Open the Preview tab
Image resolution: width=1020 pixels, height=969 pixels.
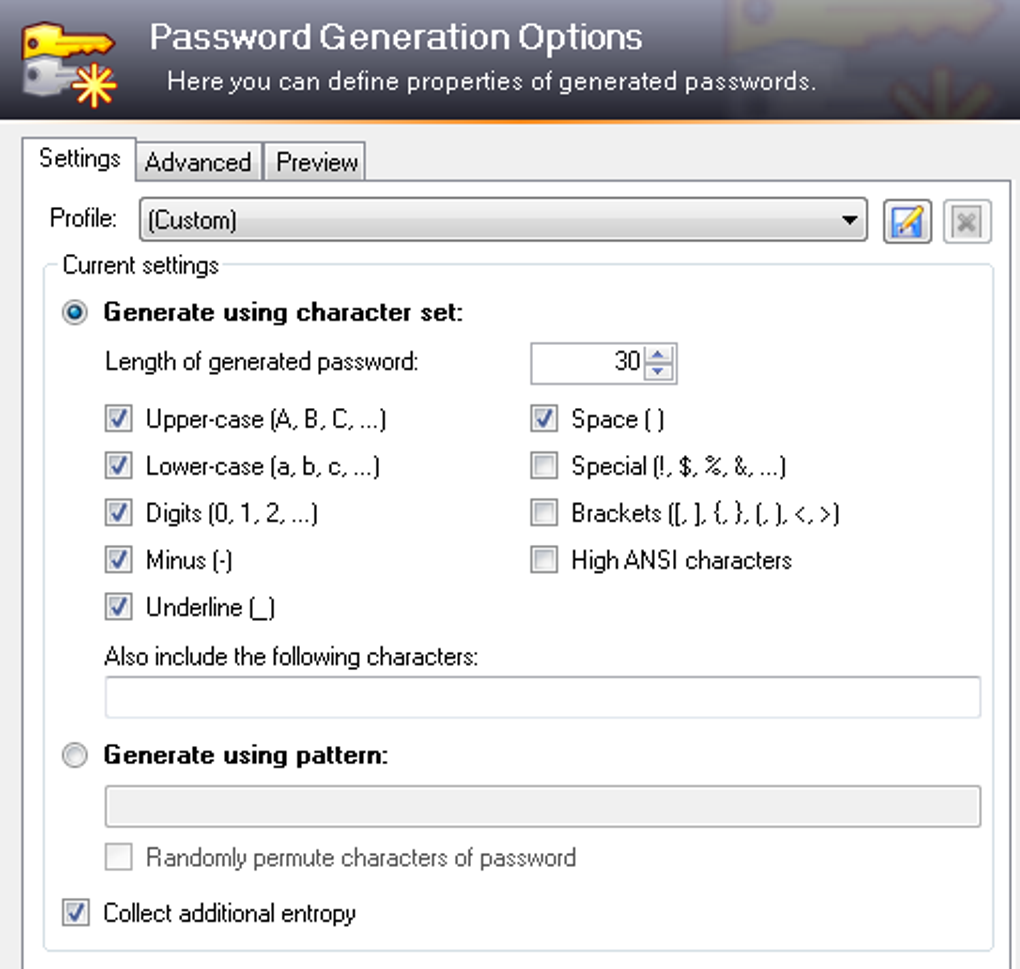[317, 162]
